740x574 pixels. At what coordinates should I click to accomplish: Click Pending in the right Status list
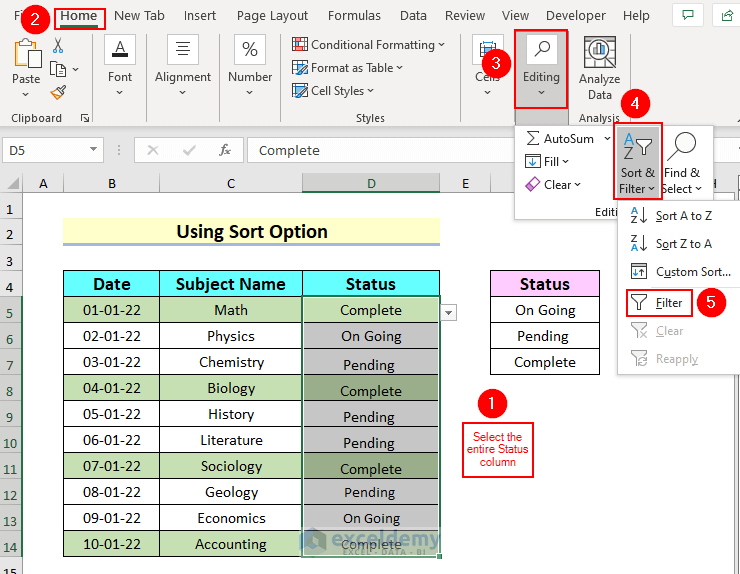click(x=545, y=336)
